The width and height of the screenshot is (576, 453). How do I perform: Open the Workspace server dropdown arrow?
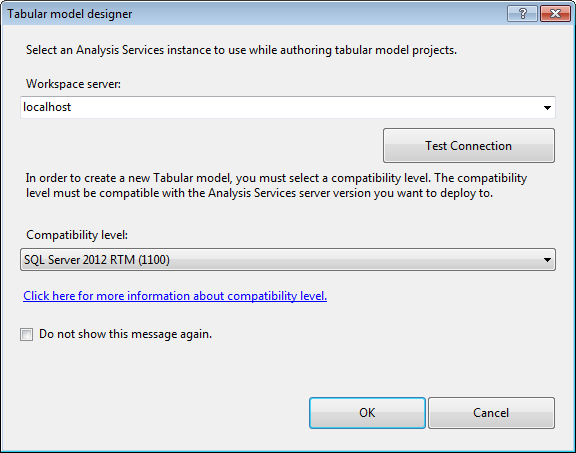click(547, 108)
